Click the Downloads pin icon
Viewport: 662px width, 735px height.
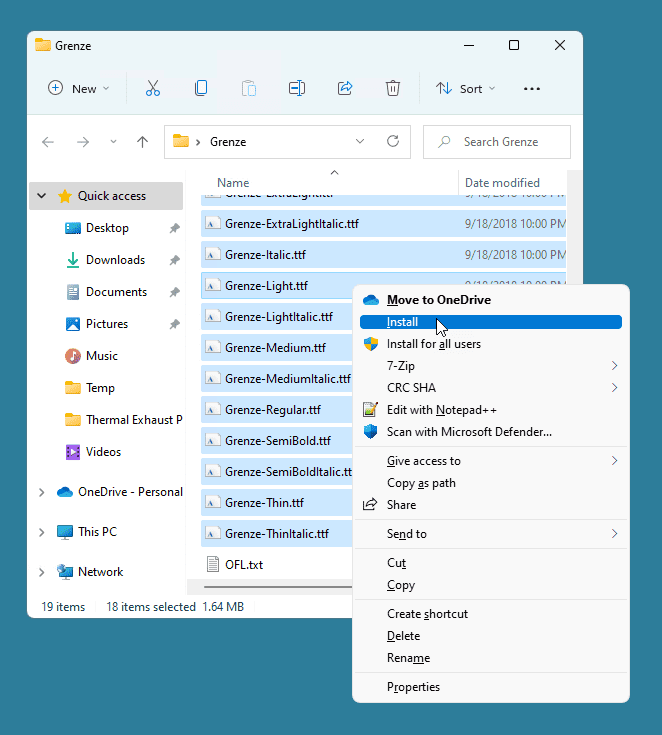pos(174,260)
